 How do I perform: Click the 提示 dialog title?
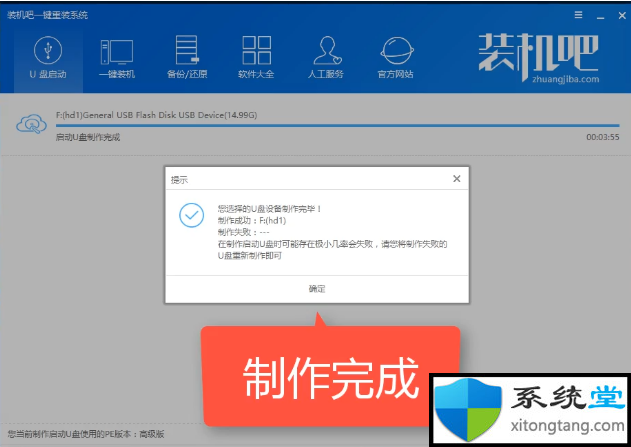tap(179, 180)
